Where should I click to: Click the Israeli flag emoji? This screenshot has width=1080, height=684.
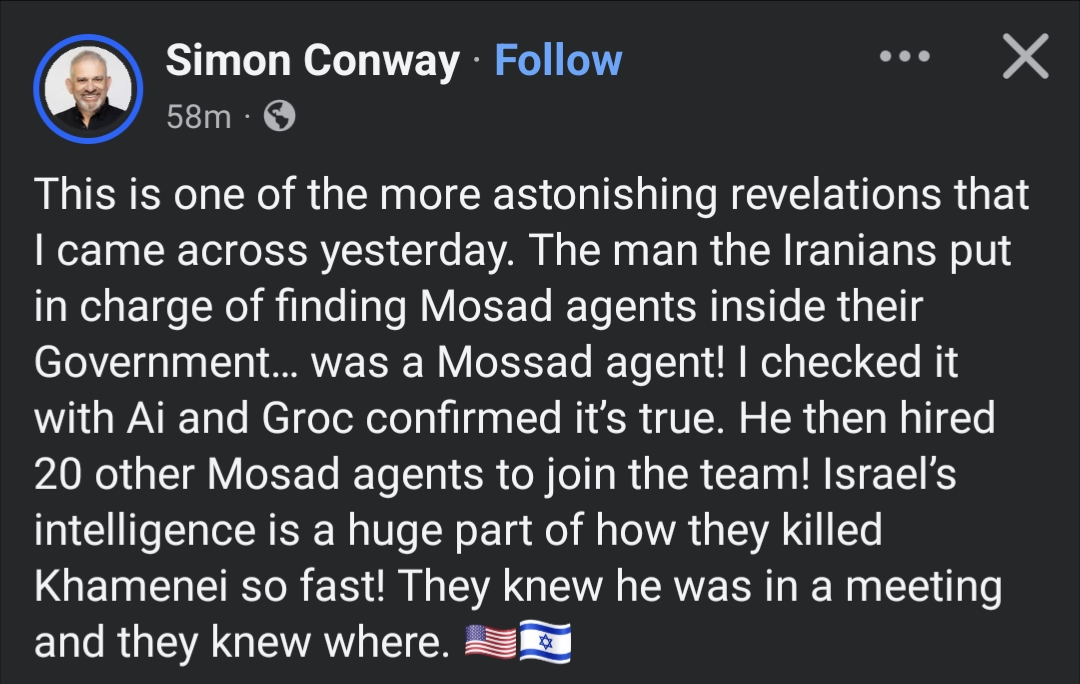(x=545, y=643)
